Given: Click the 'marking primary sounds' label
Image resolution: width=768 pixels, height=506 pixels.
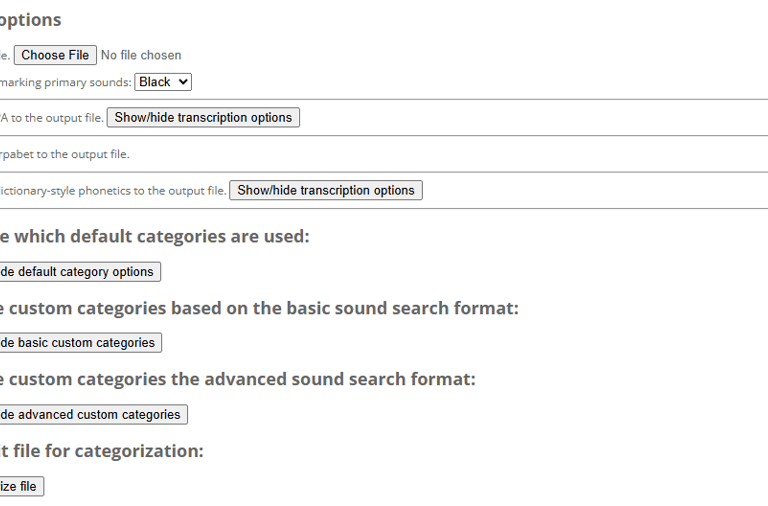Looking at the screenshot, I should [66, 82].
